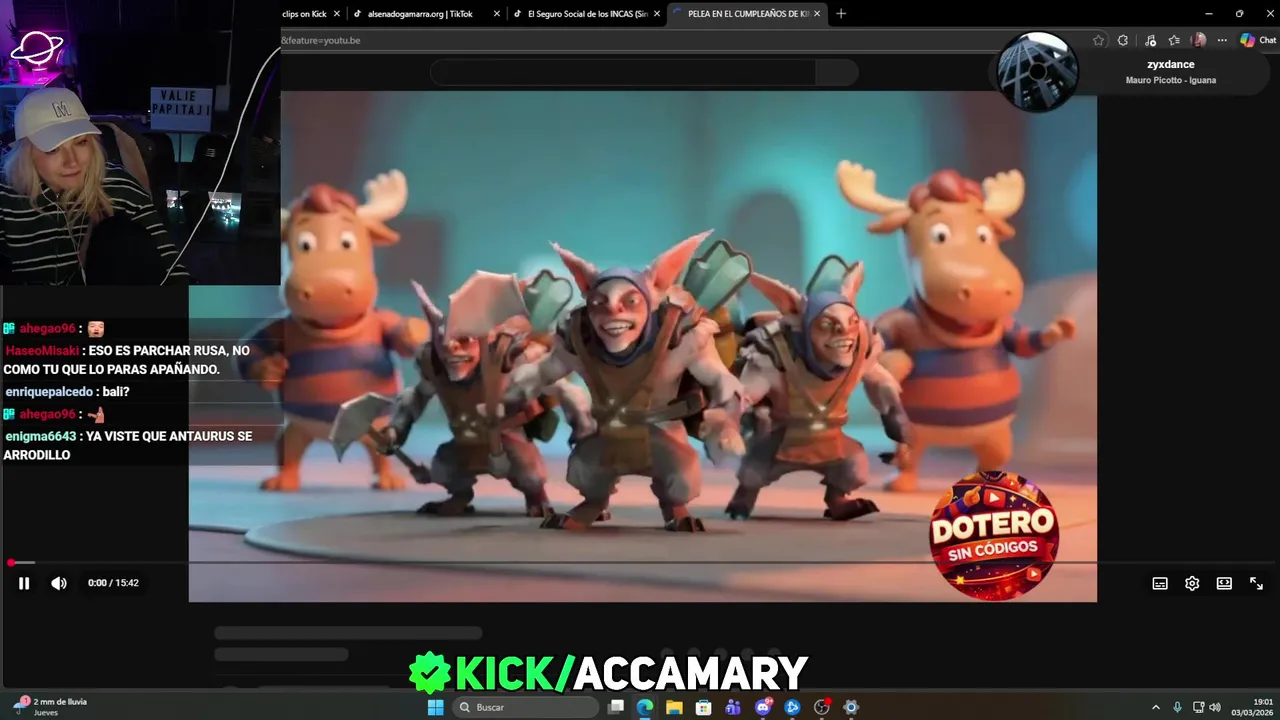Open the browser extensions puzzle icon
The height and width of the screenshot is (720, 1280).
[x=1123, y=40]
